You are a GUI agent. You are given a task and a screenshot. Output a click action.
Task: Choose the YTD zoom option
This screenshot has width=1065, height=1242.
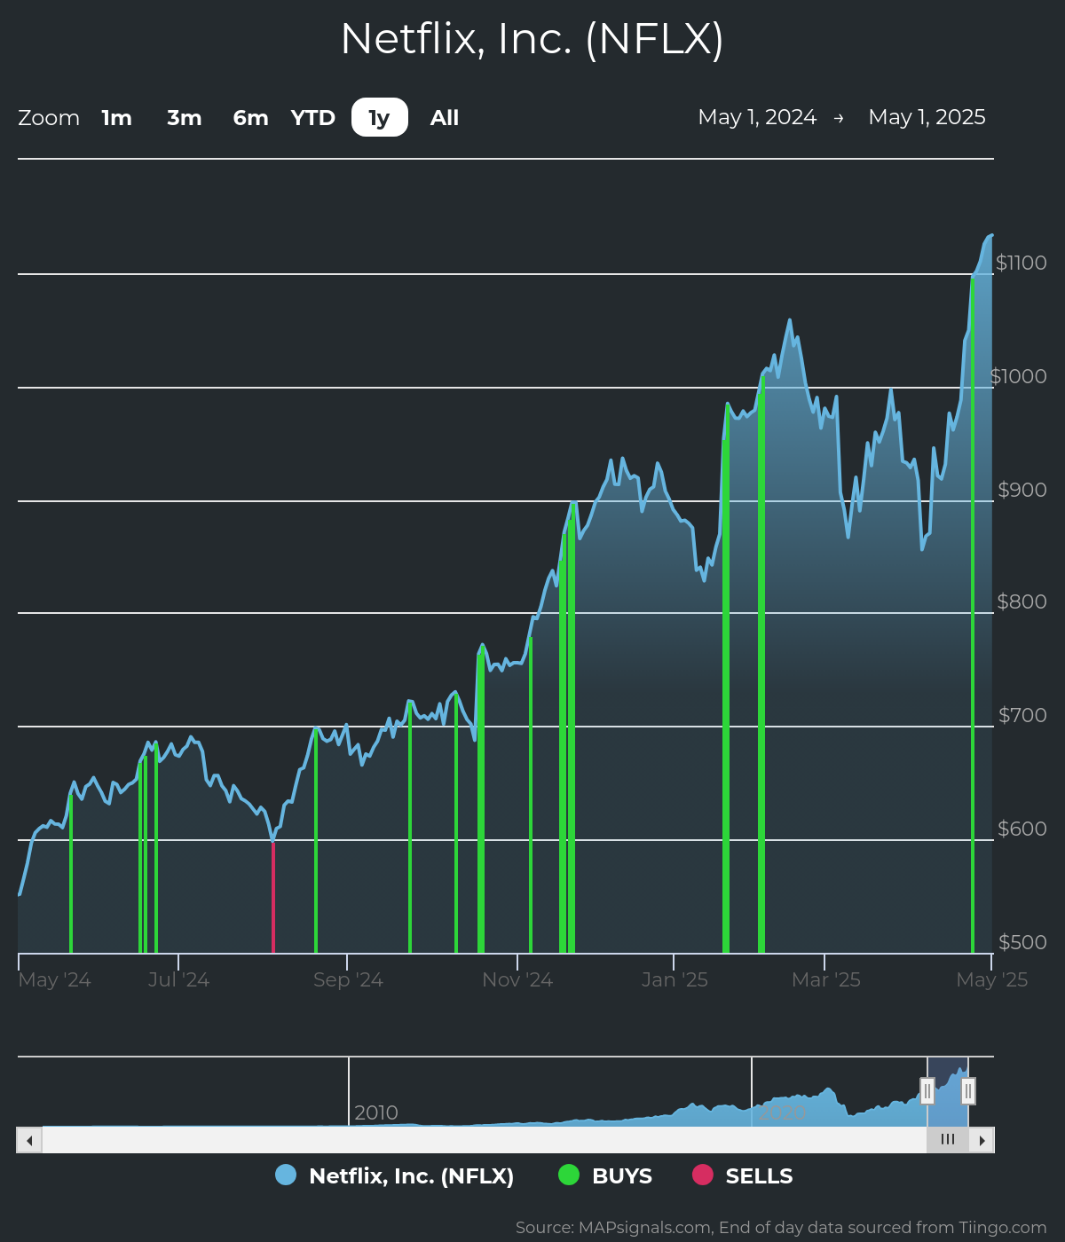click(x=313, y=118)
